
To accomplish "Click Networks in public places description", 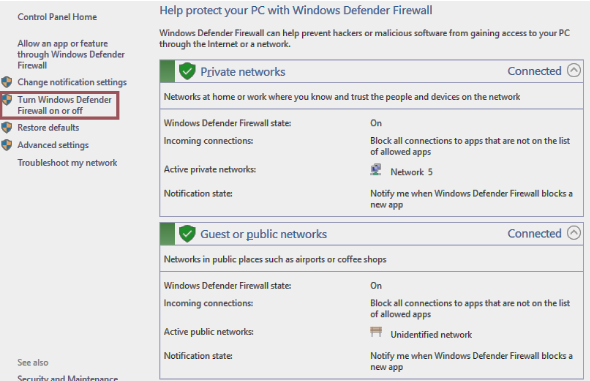I will tap(275, 260).
